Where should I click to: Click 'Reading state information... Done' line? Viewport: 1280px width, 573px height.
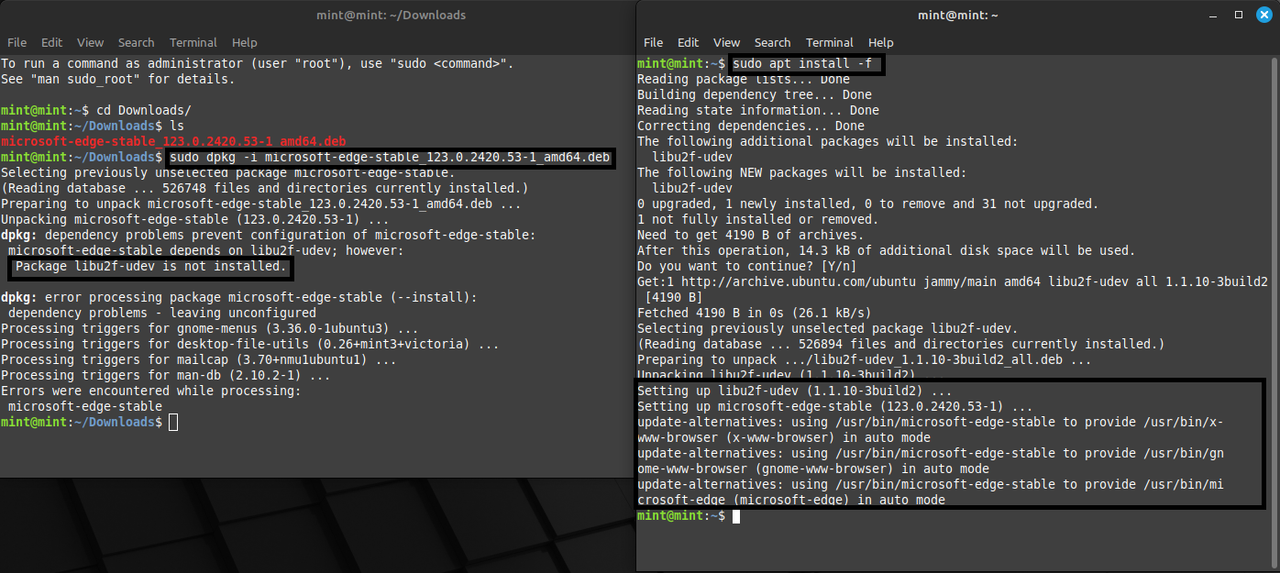point(758,111)
